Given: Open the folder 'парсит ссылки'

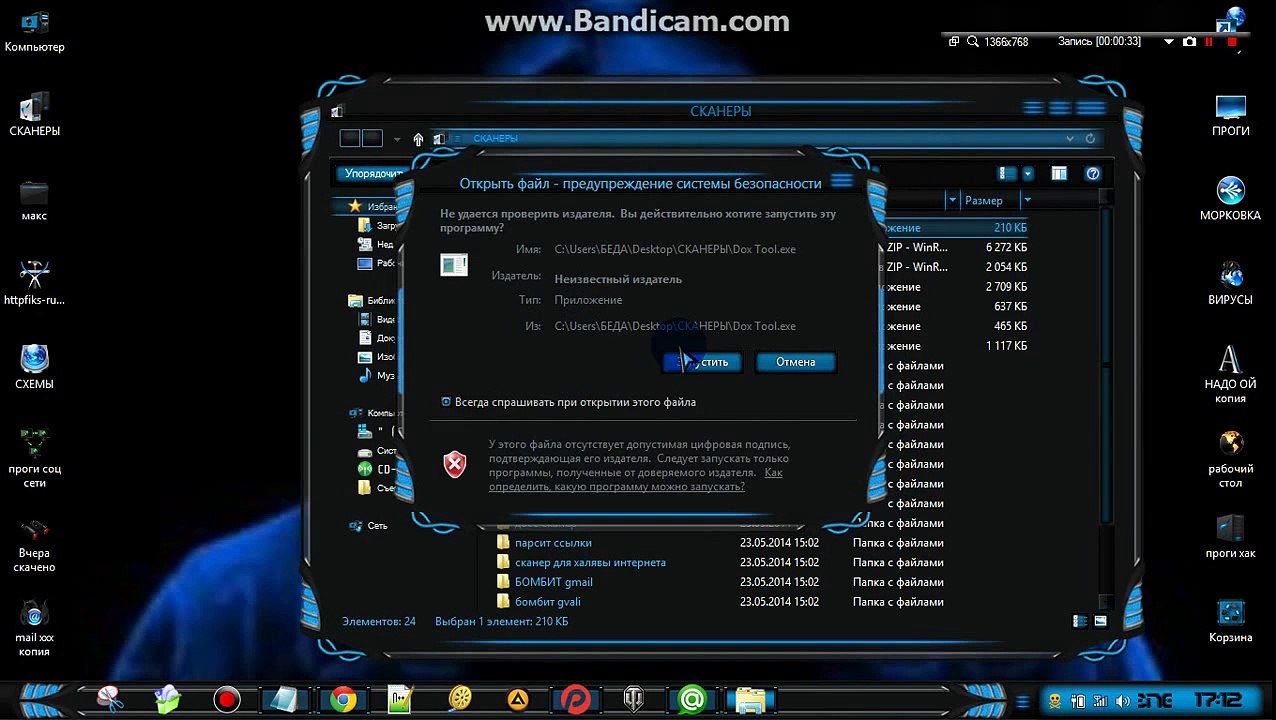Looking at the screenshot, I should [x=553, y=543].
